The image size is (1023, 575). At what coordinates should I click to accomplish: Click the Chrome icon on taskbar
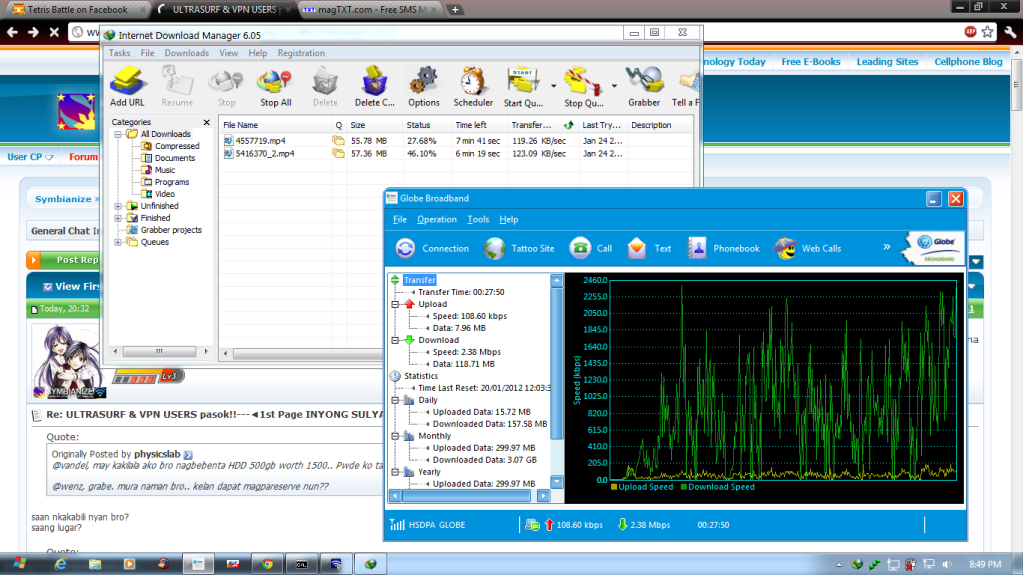267,564
